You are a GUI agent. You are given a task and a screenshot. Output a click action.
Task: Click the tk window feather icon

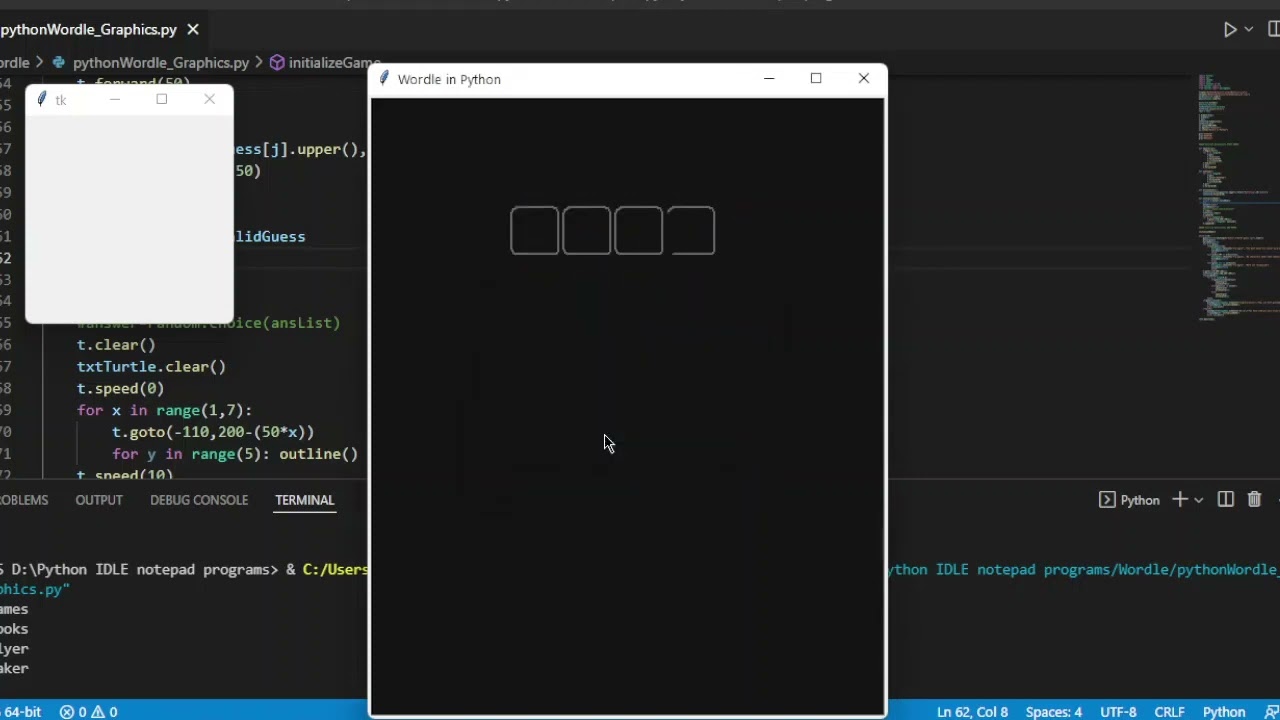(x=42, y=99)
